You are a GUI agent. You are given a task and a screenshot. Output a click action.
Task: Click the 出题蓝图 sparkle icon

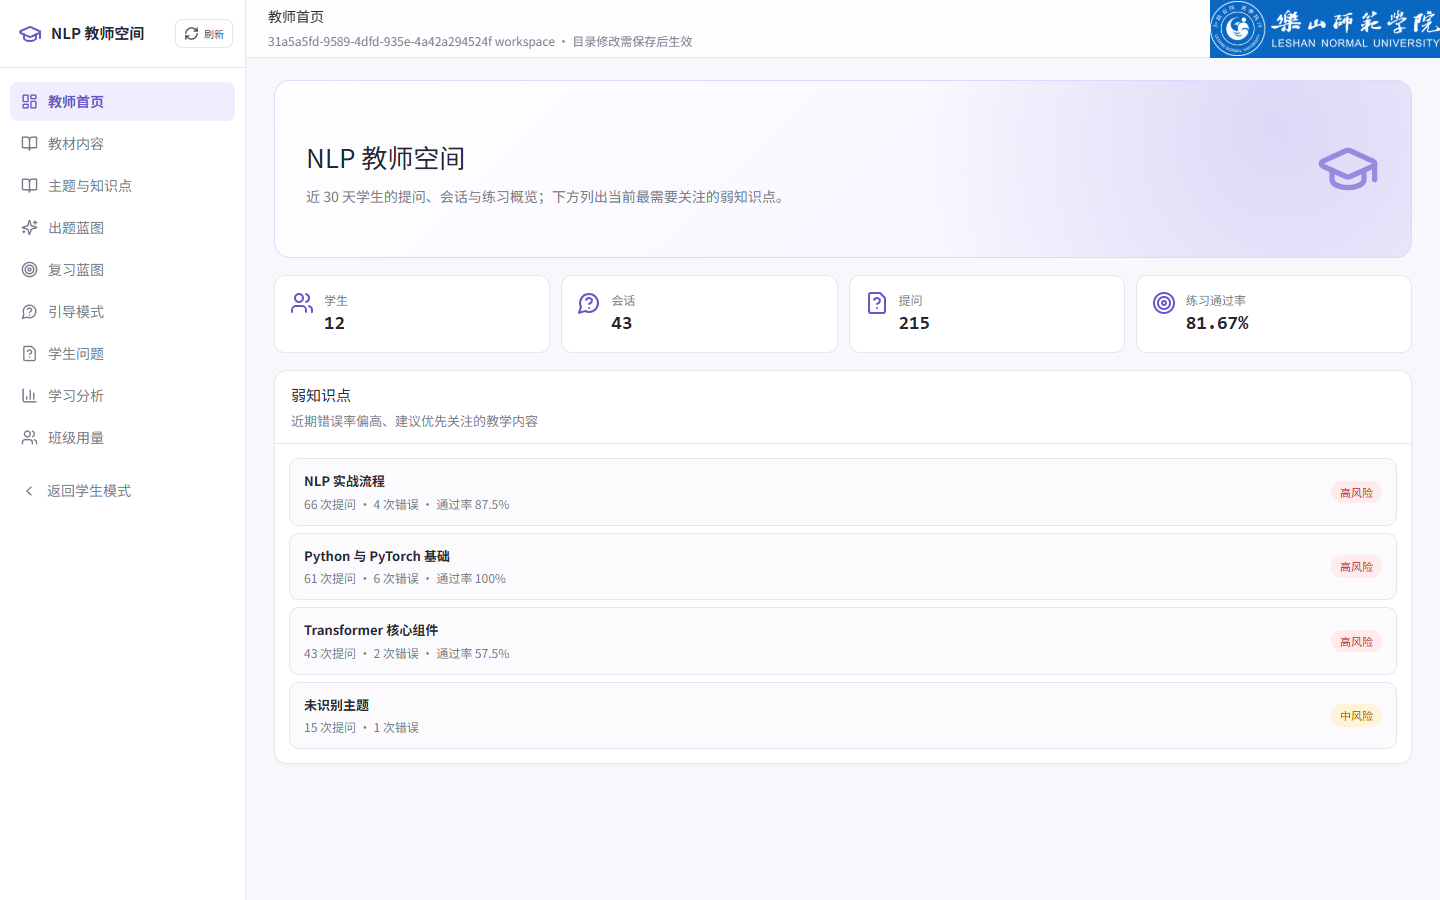(x=30, y=228)
